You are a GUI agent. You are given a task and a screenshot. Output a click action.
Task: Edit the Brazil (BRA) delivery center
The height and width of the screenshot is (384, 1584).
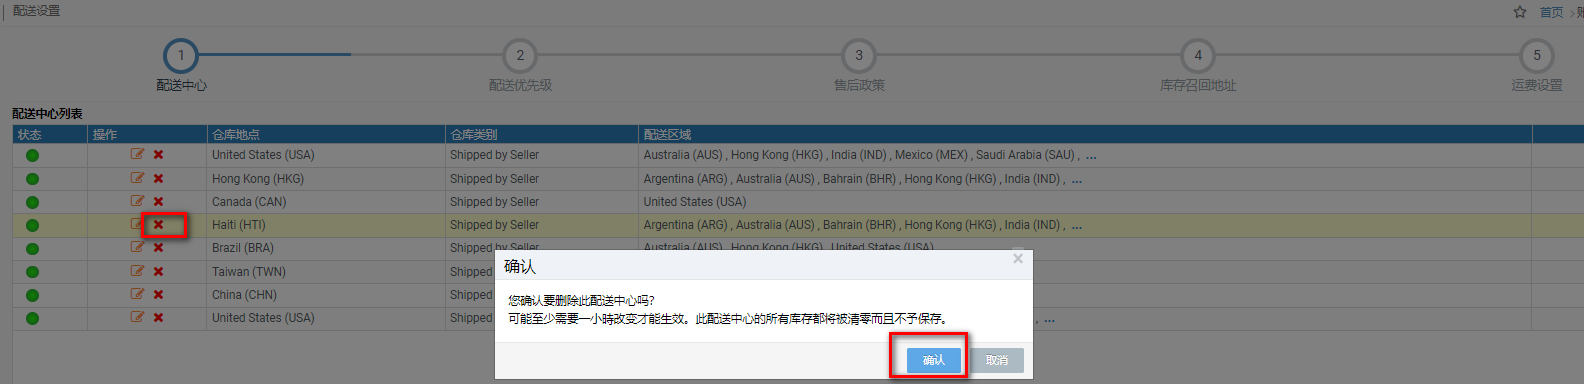(x=137, y=247)
